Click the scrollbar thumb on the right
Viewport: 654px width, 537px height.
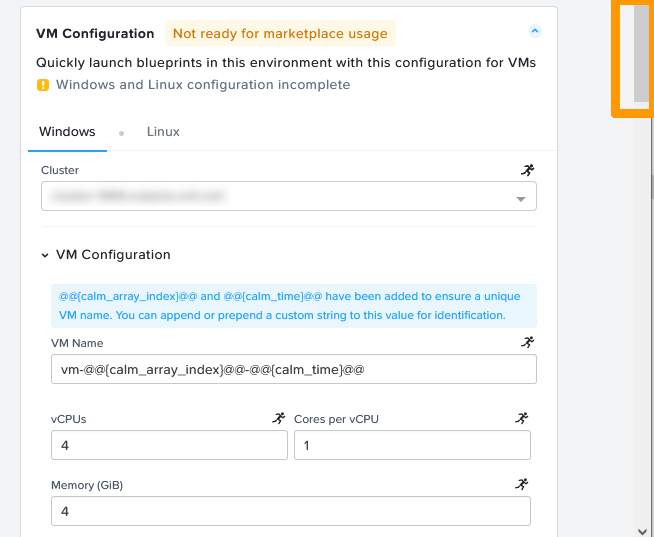[x=641, y=53]
